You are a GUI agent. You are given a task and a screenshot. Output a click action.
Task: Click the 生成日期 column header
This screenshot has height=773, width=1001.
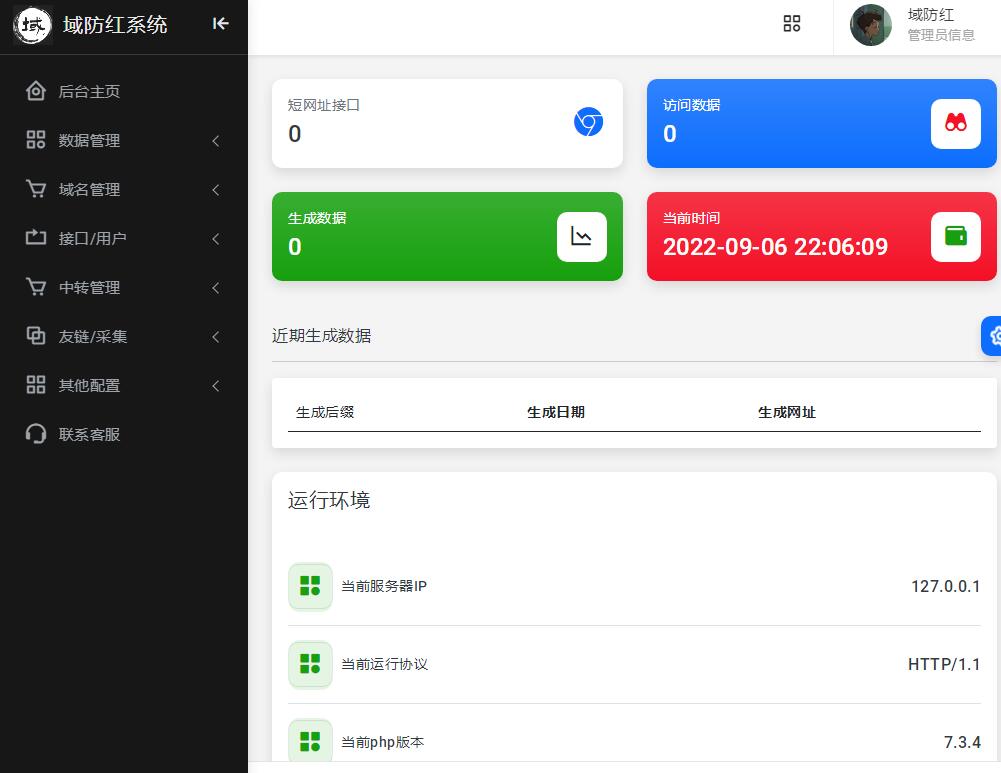pyautogui.click(x=555, y=412)
